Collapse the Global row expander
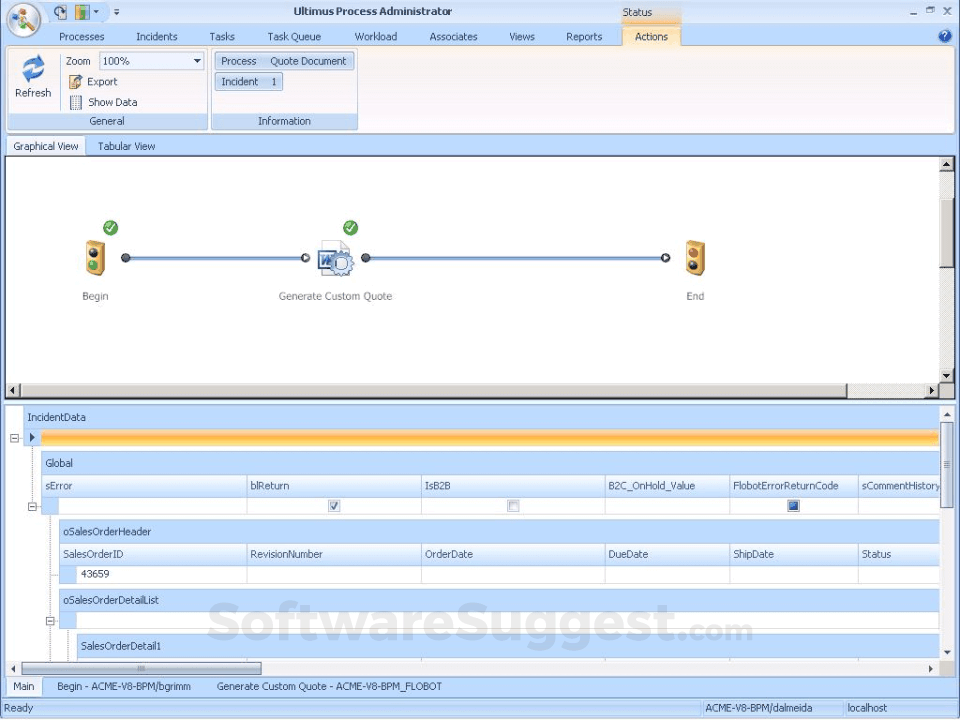The width and height of the screenshot is (960, 720). 32,506
